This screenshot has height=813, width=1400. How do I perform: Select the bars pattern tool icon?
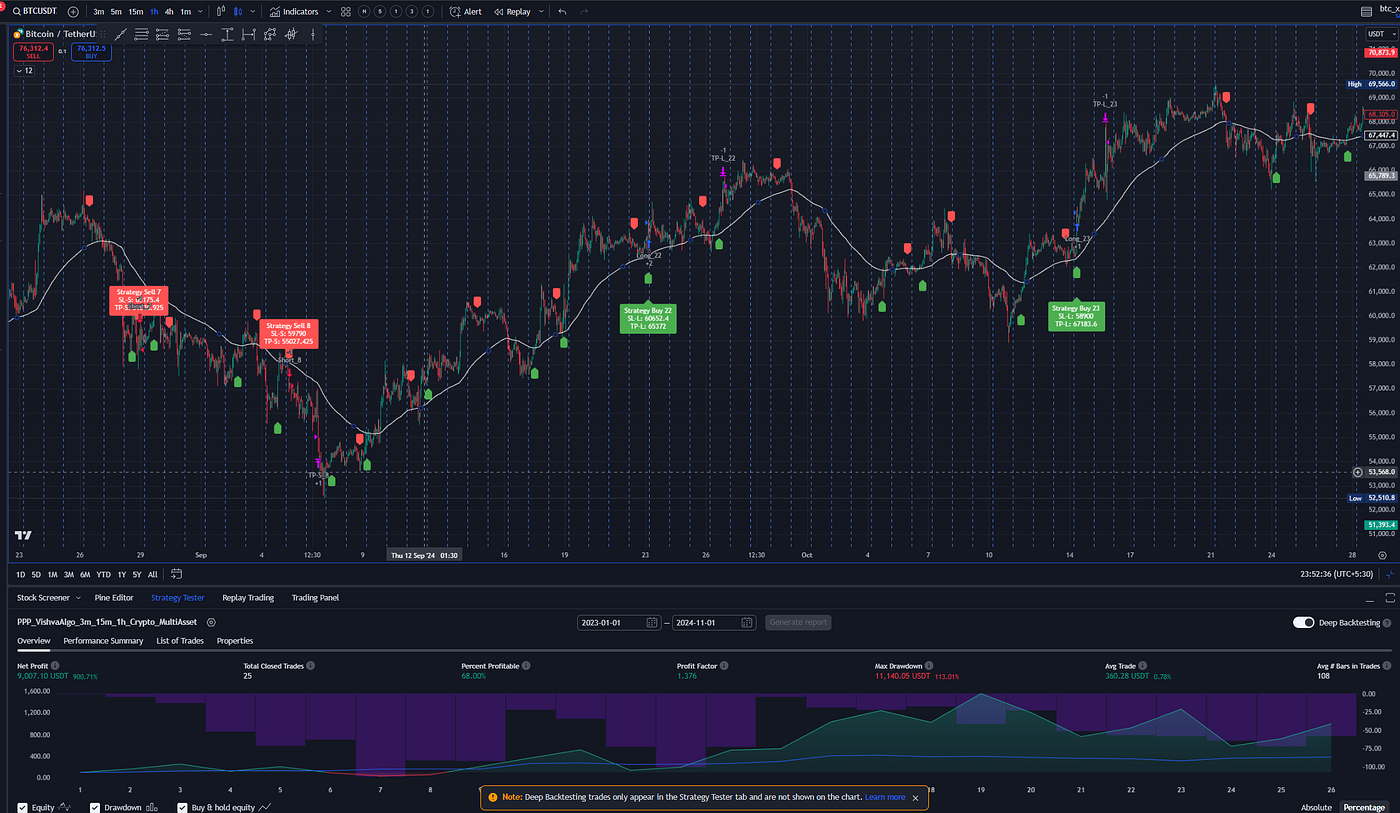click(x=291, y=34)
